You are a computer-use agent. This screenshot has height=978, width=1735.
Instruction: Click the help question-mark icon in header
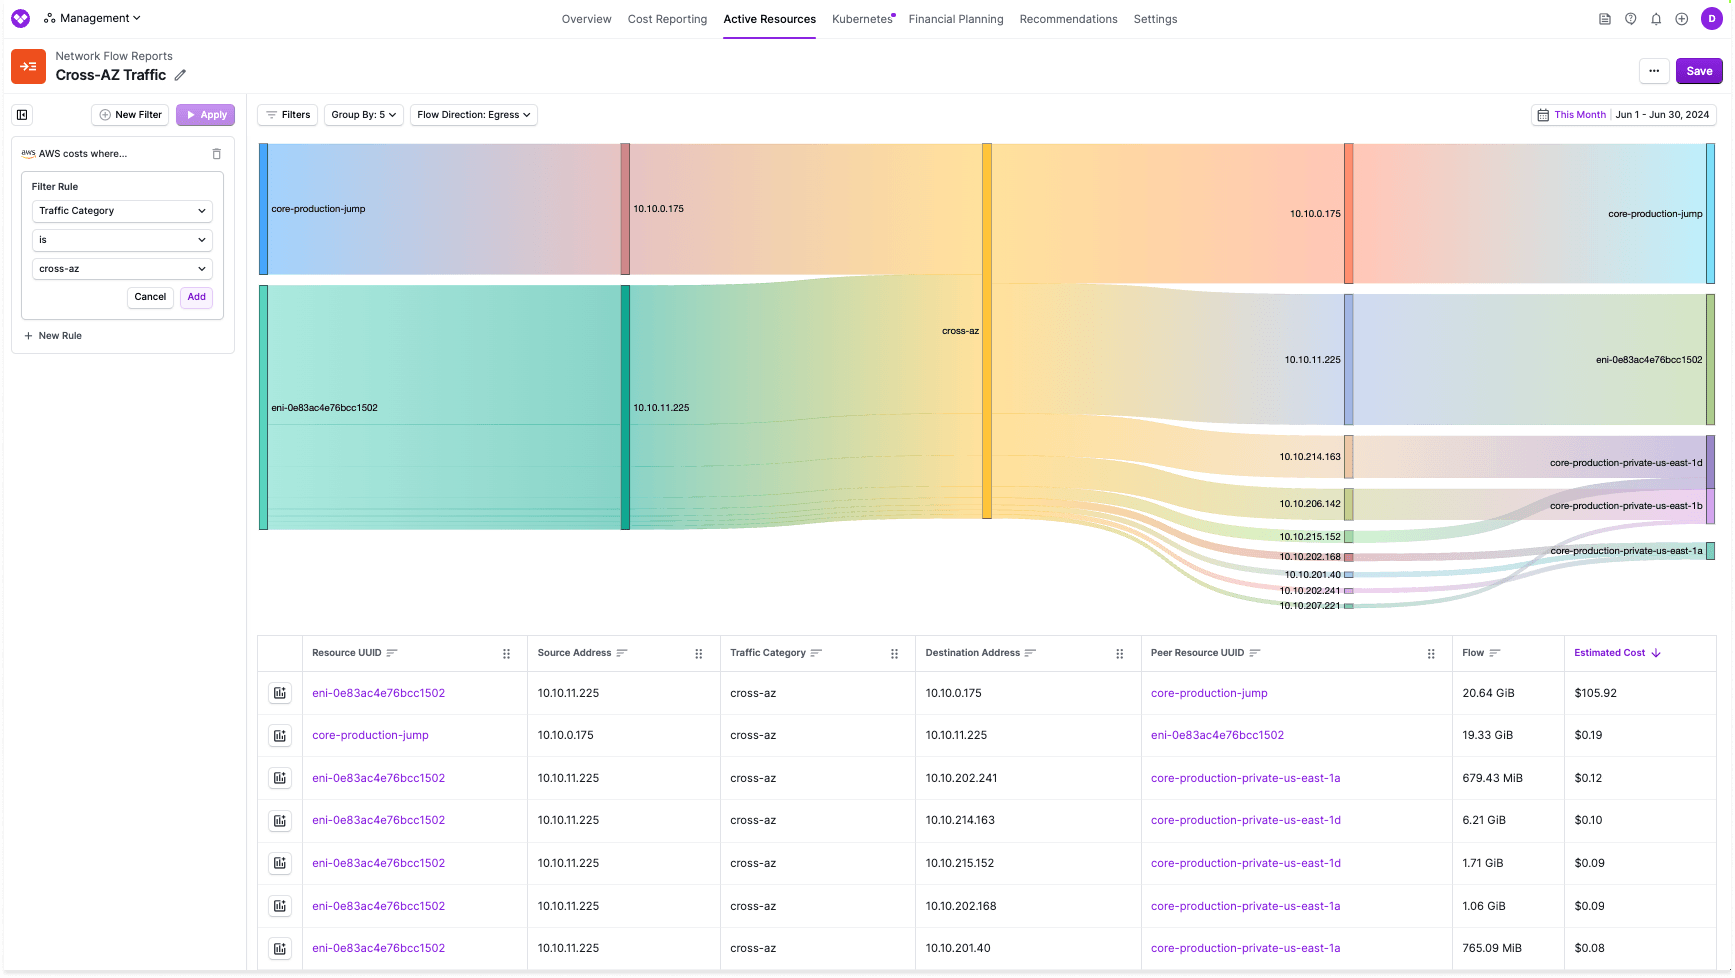[1631, 18]
